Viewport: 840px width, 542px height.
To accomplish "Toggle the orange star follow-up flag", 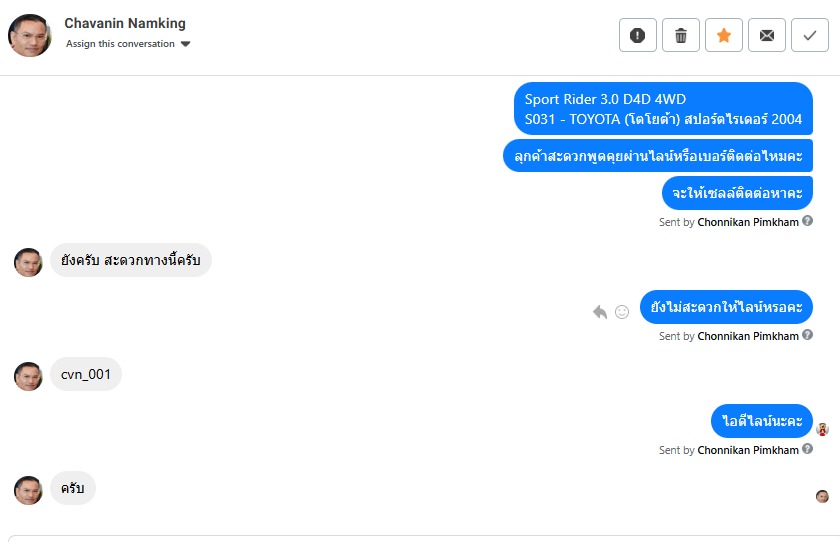I will [x=724, y=35].
